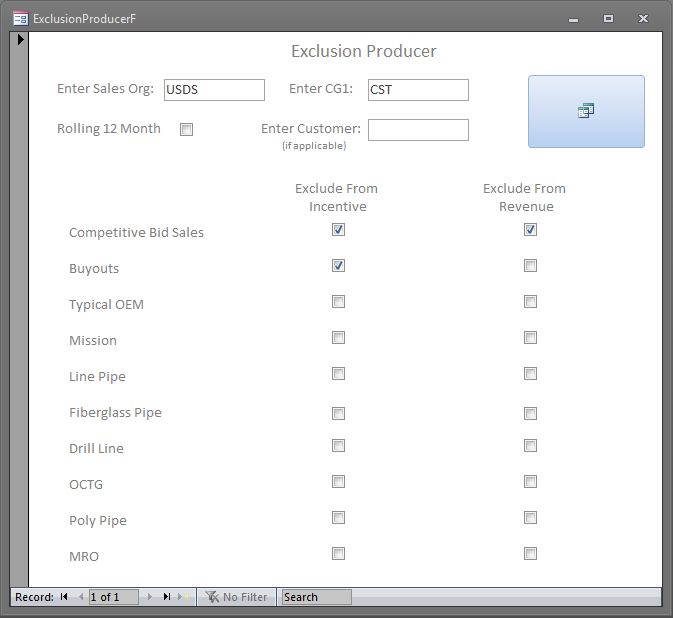Check Typical OEM Exclude From Incentive
Image resolution: width=673 pixels, height=618 pixels.
click(338, 302)
